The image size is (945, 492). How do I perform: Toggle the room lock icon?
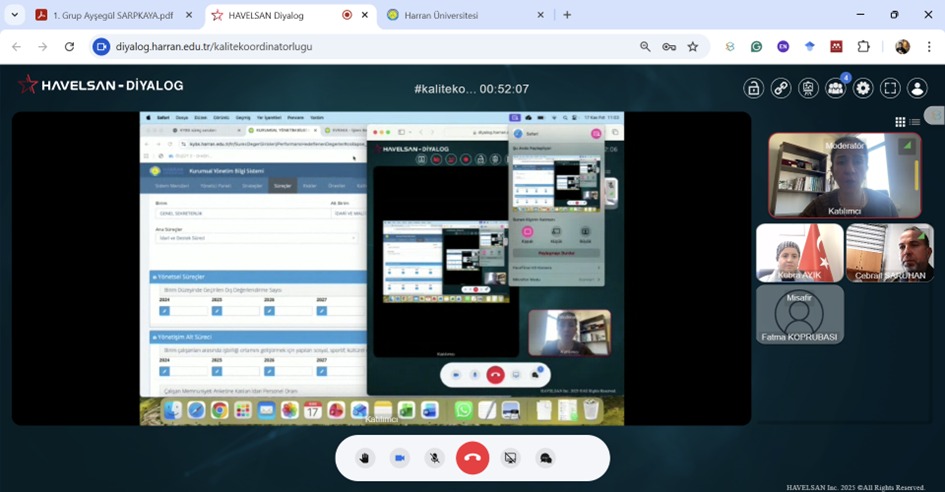point(754,88)
